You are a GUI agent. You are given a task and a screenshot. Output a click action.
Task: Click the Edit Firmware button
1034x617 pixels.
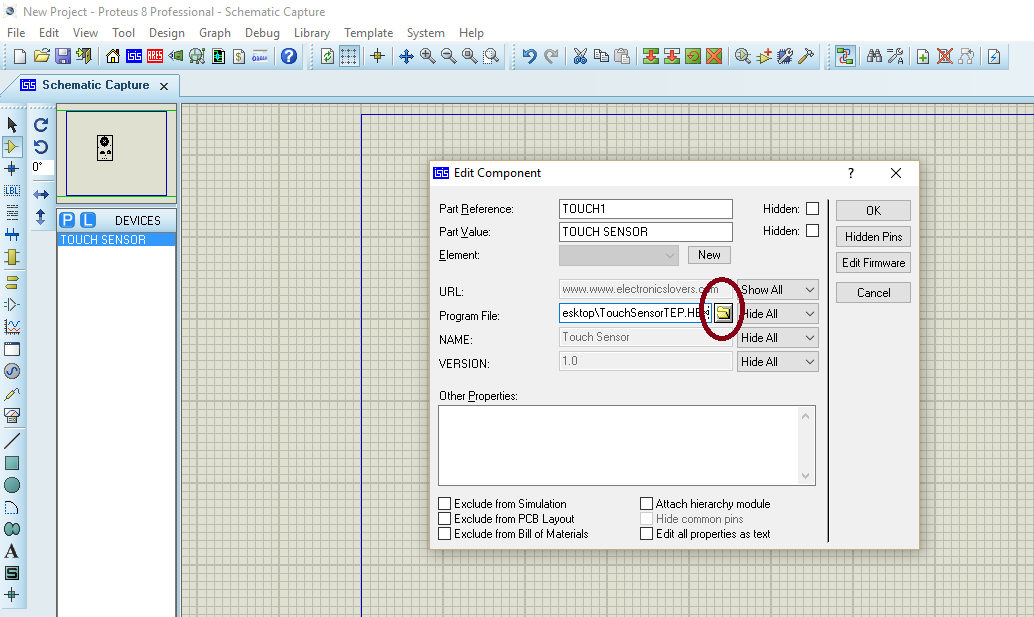pos(873,262)
